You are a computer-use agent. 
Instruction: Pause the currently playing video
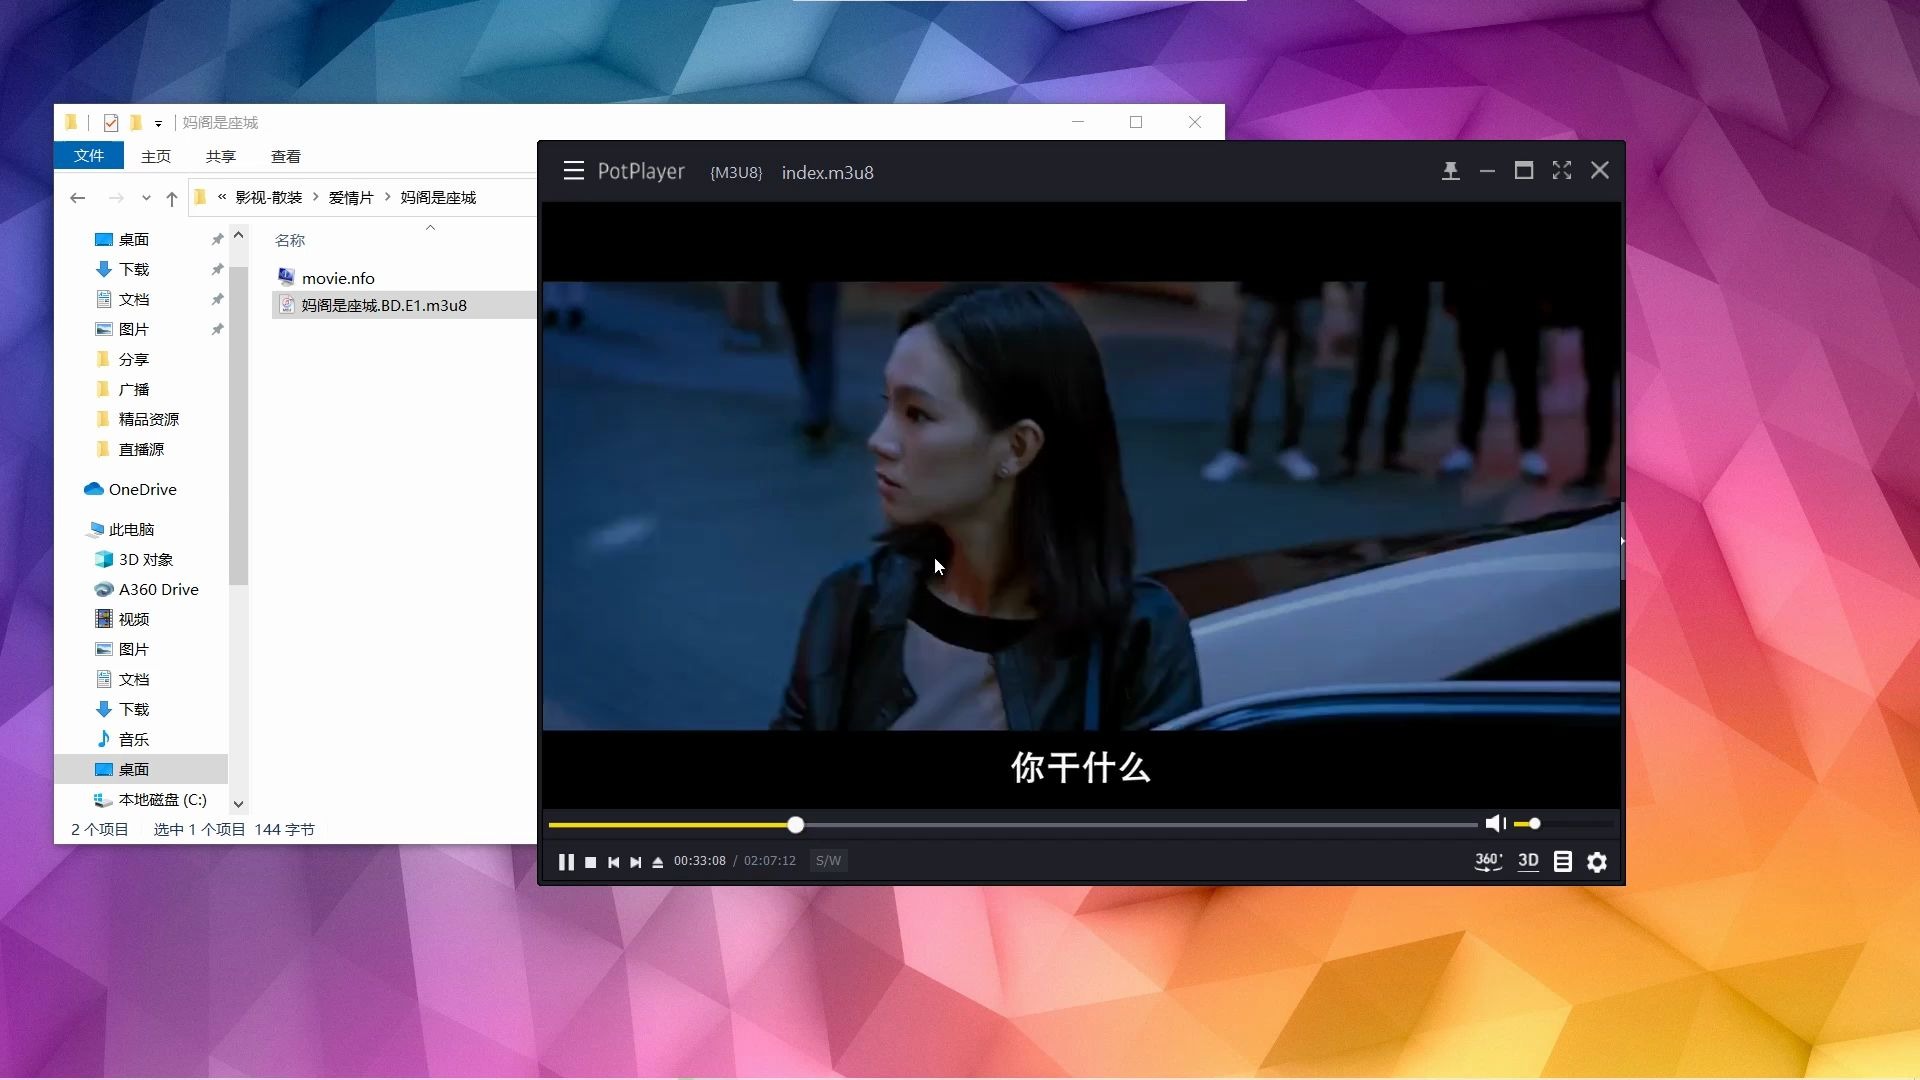click(x=564, y=860)
